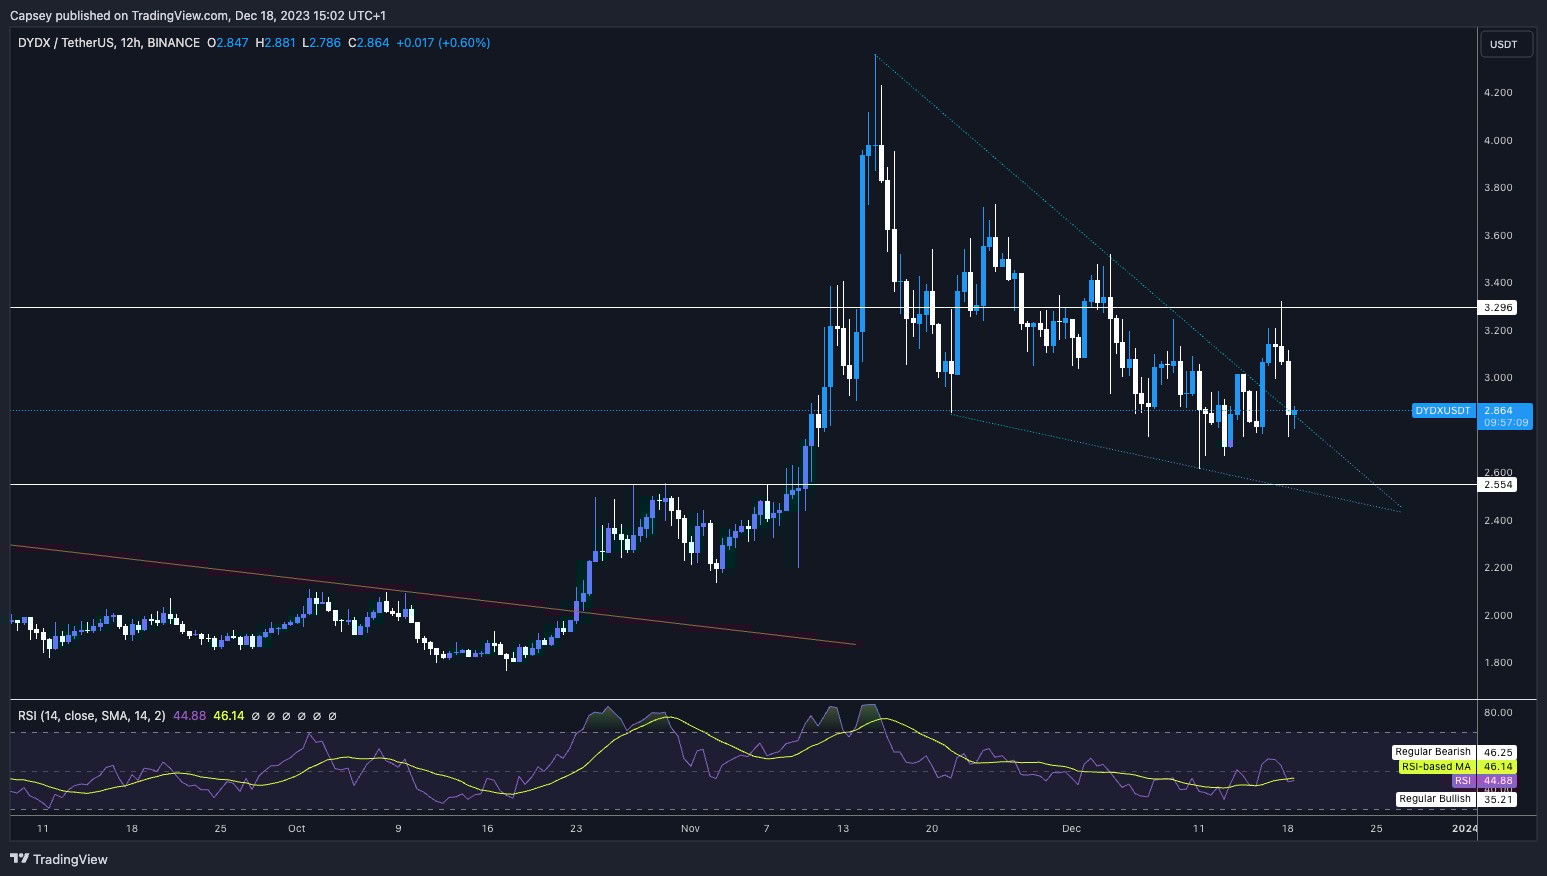This screenshot has width=1547, height=876.
Task: Click the 4.000 price scale label
Action: click(x=1498, y=141)
